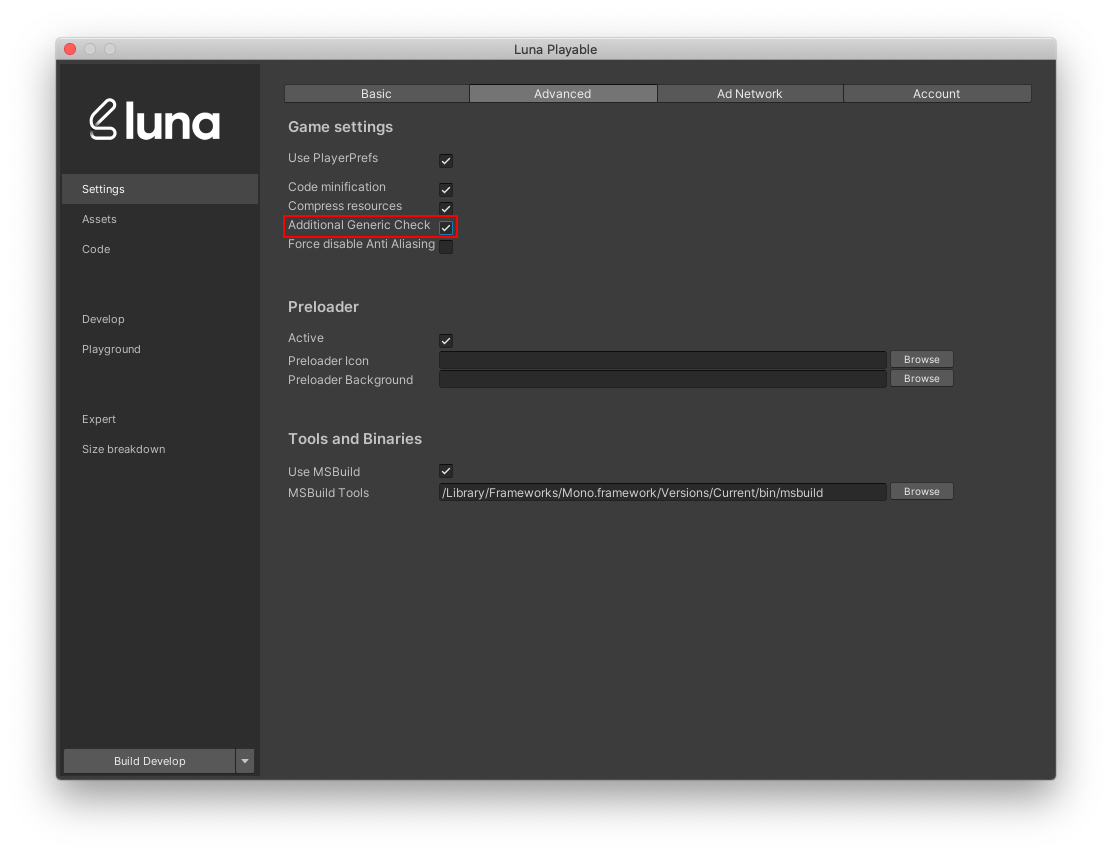
Task: Click the Luna logo in the sidebar
Action: click(x=155, y=120)
